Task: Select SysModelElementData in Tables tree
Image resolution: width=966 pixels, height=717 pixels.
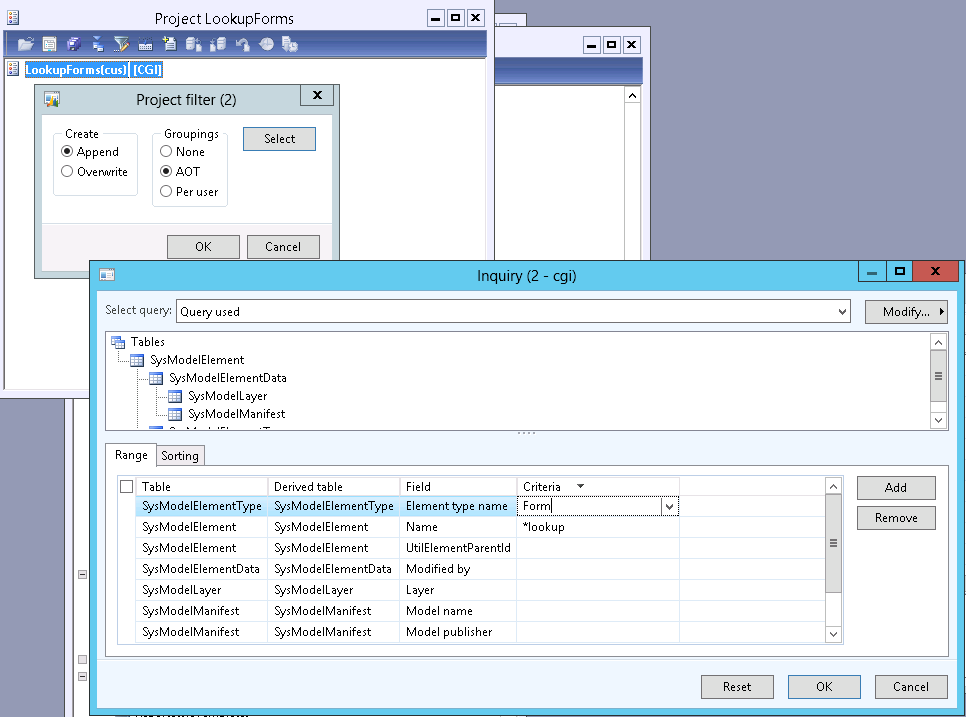Action: [x=227, y=378]
